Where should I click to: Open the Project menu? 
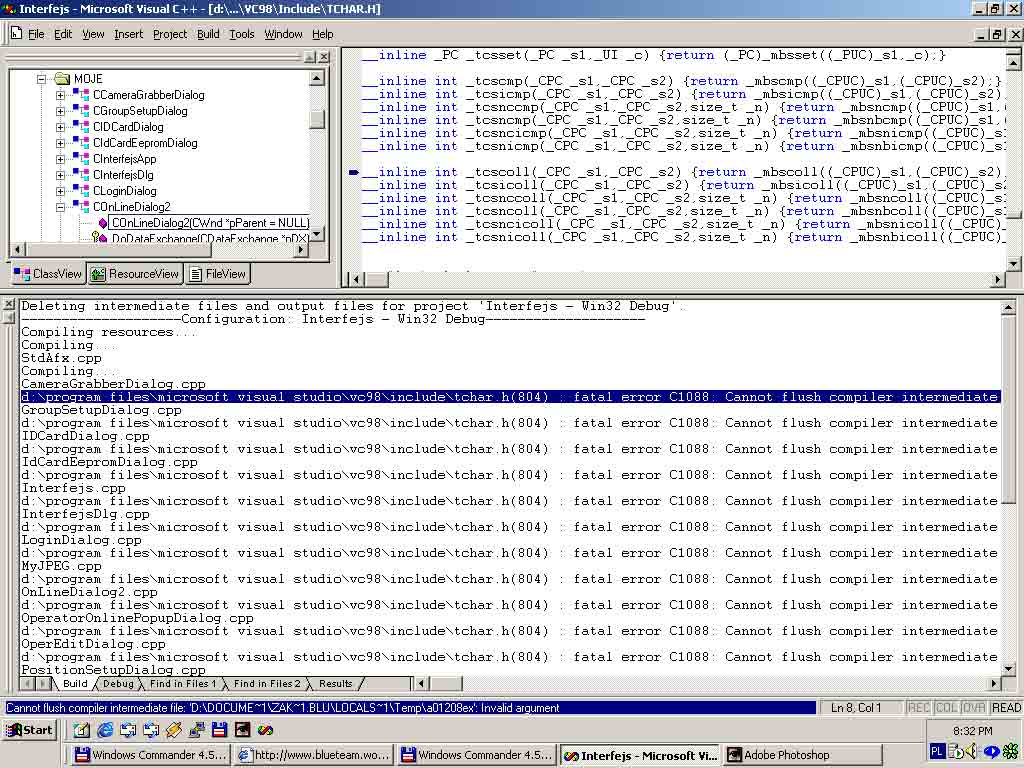pos(170,34)
